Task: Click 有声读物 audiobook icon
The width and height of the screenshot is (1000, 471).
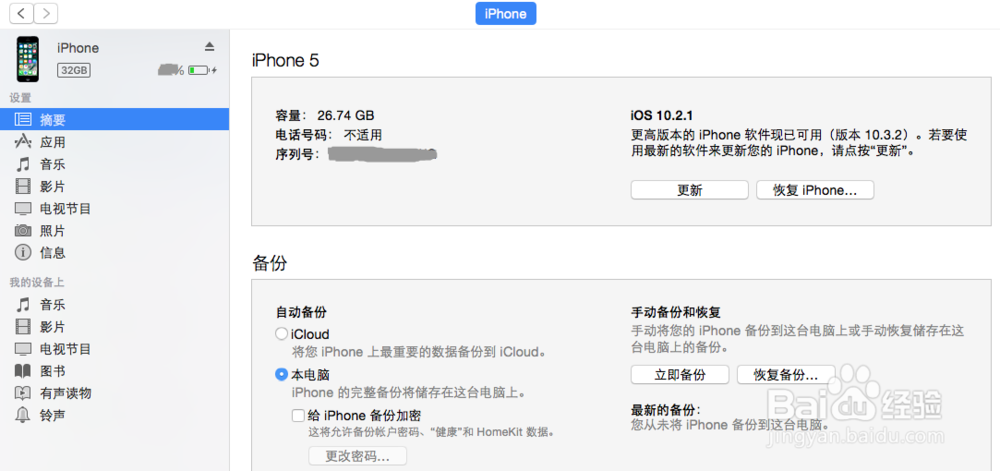Action: [x=23, y=393]
